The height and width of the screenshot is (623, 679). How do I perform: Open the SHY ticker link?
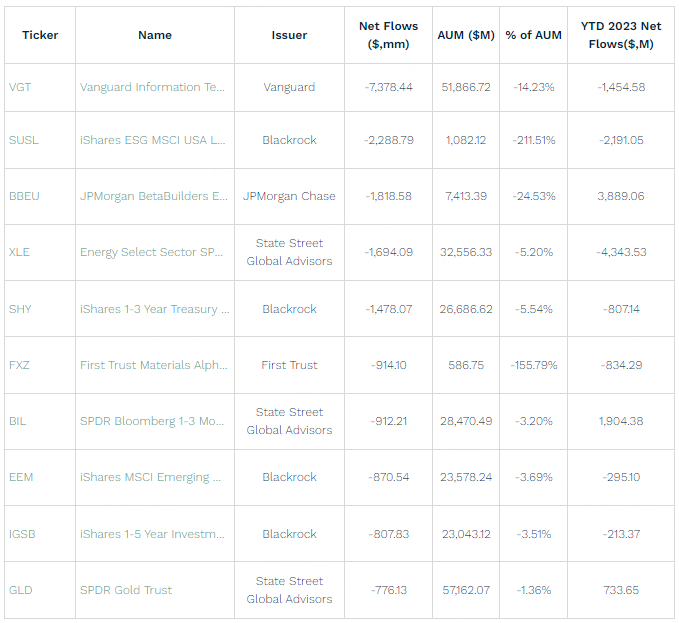[x=20, y=309]
